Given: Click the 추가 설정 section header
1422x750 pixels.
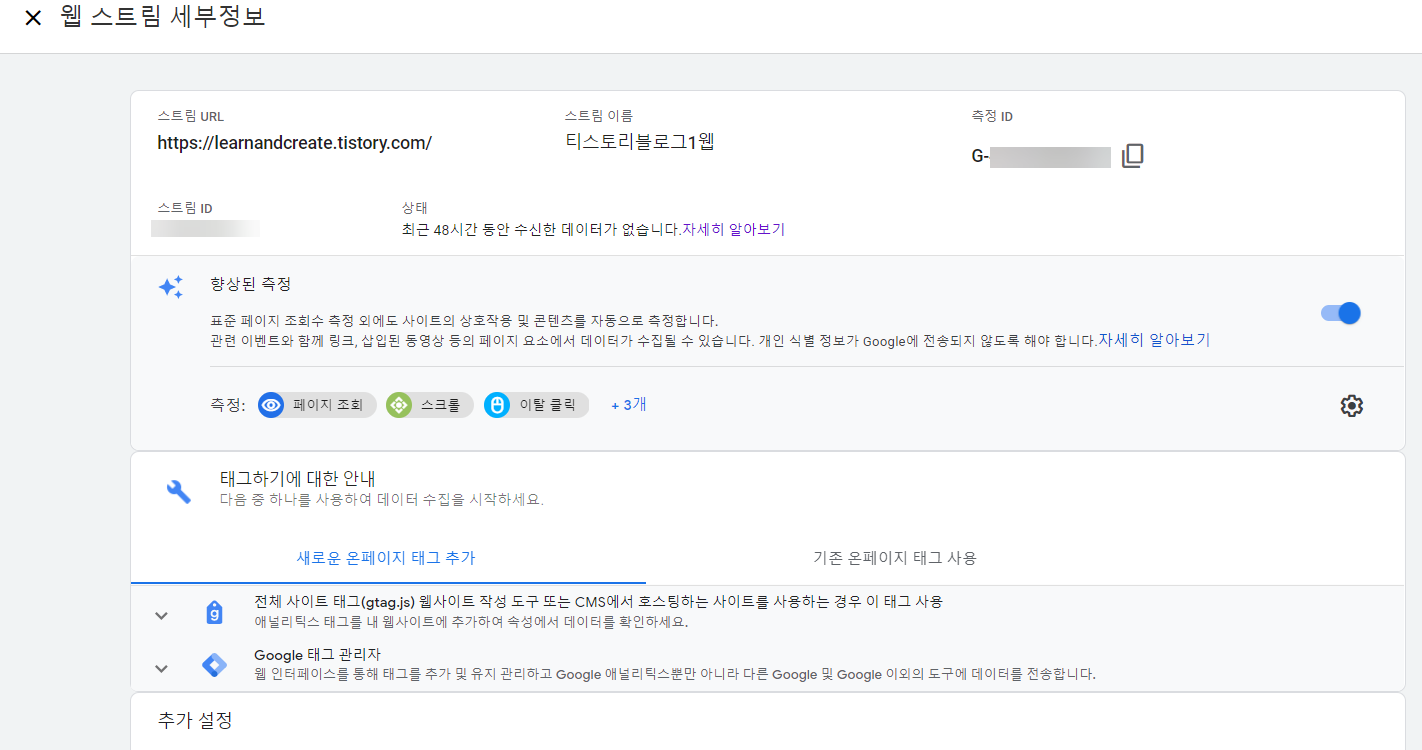Looking at the screenshot, I should pyautogui.click(x=195, y=720).
